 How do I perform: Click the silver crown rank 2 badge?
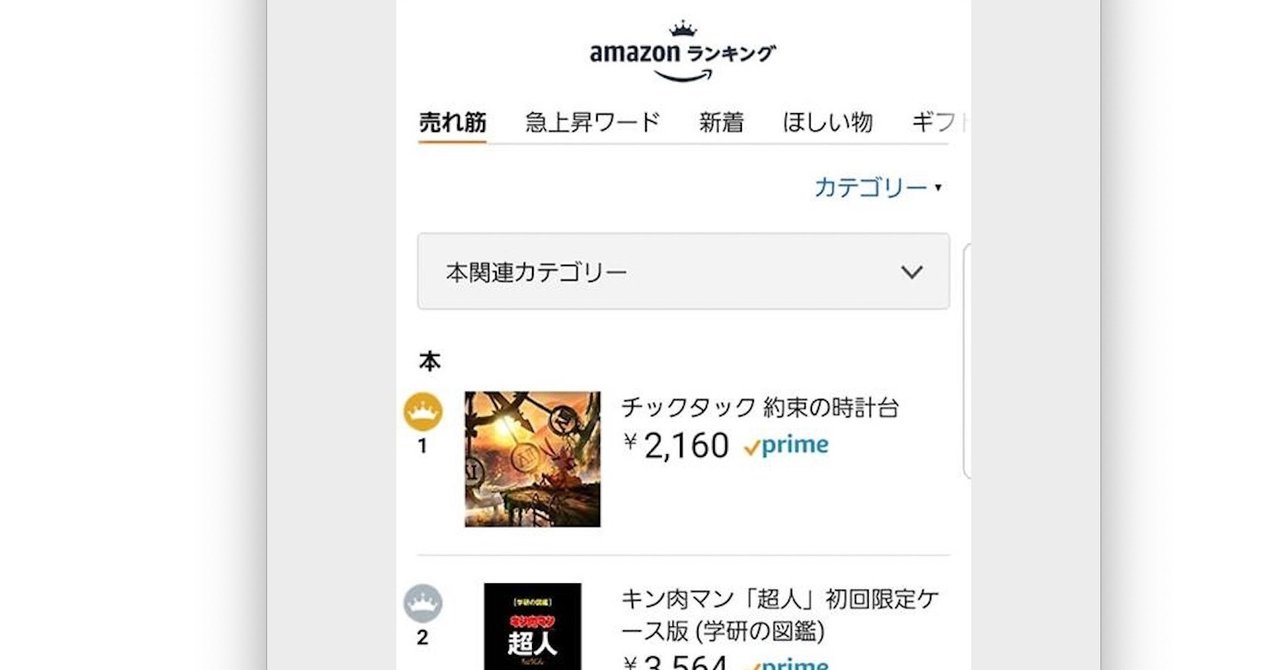(423, 604)
